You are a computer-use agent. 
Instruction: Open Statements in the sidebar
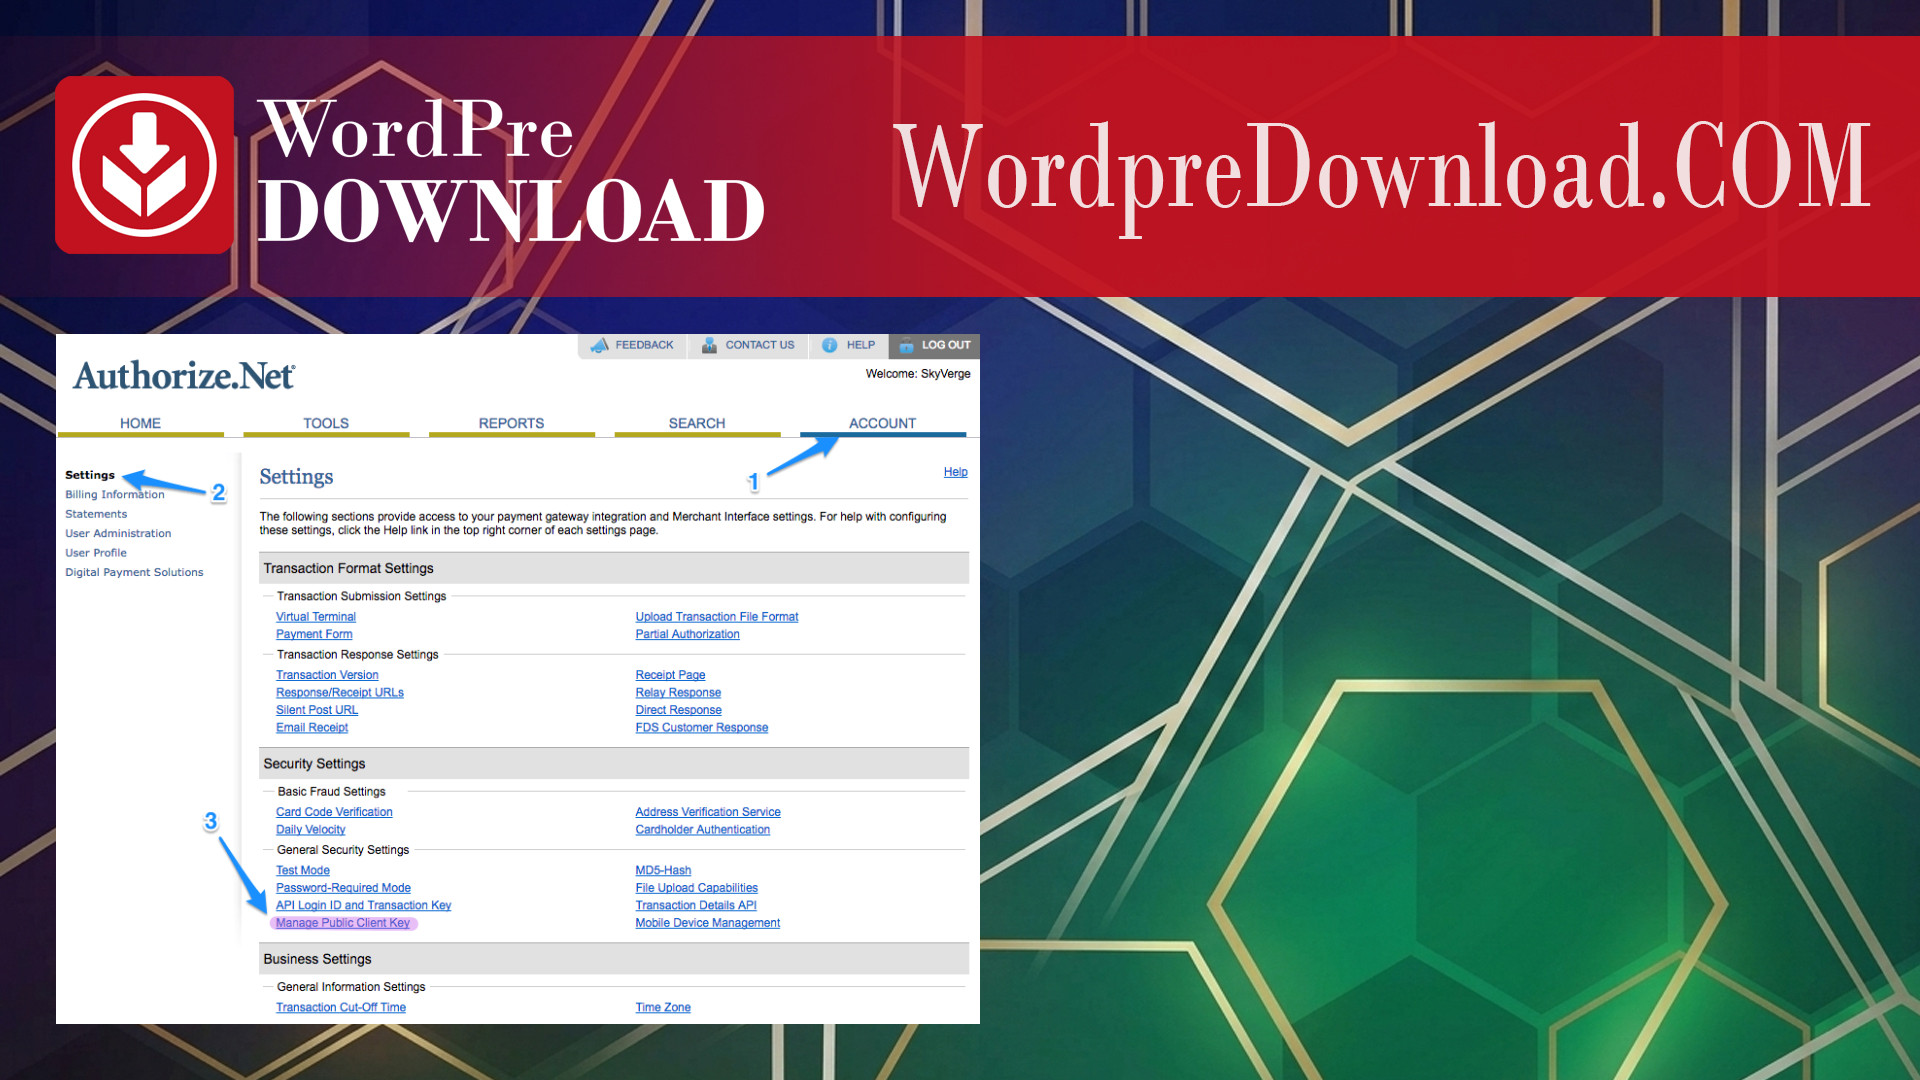click(96, 514)
